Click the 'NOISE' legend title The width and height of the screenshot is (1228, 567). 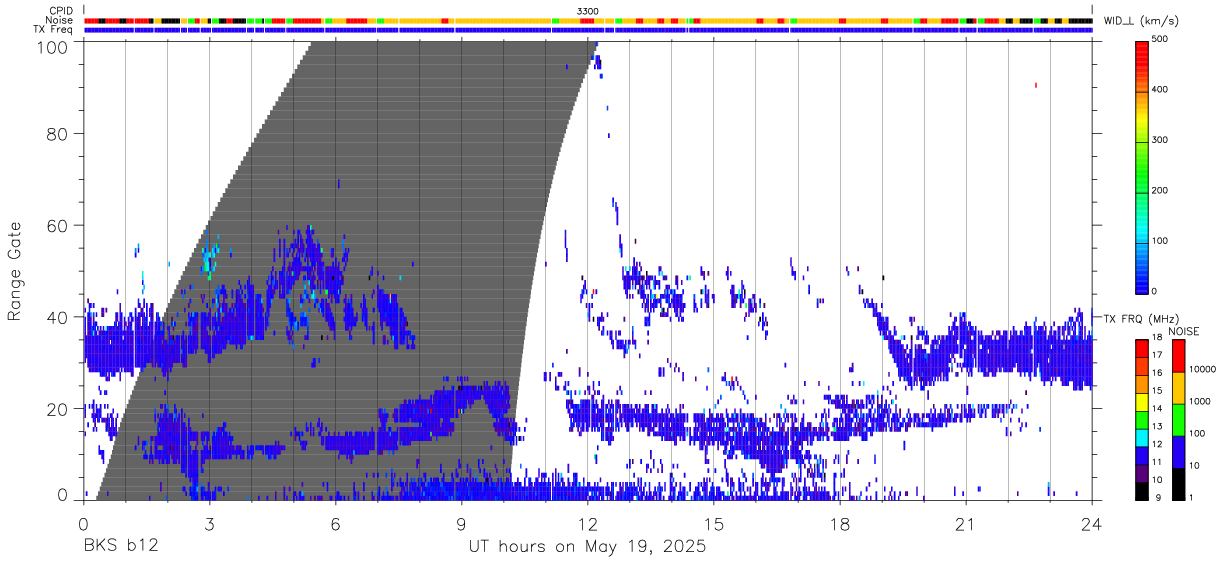(1183, 331)
